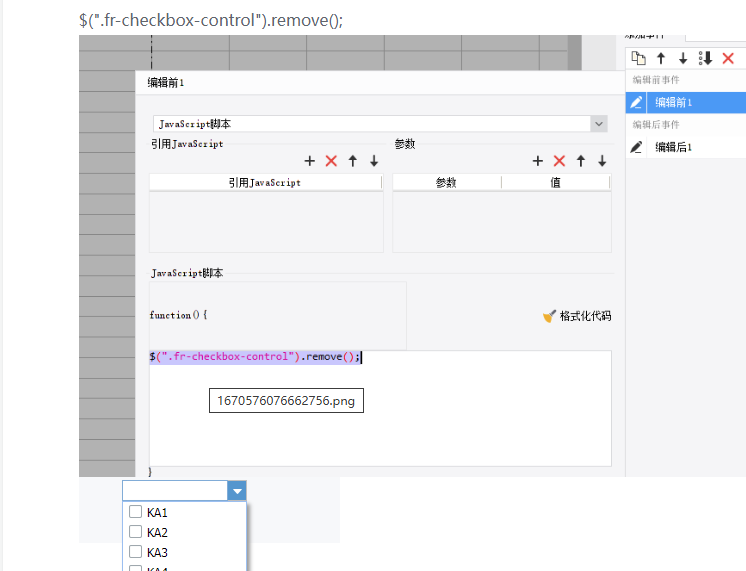Image resolution: width=746 pixels, height=571 pixels.
Task: Move referenced JavaScript up with the arrow
Action: click(353, 161)
